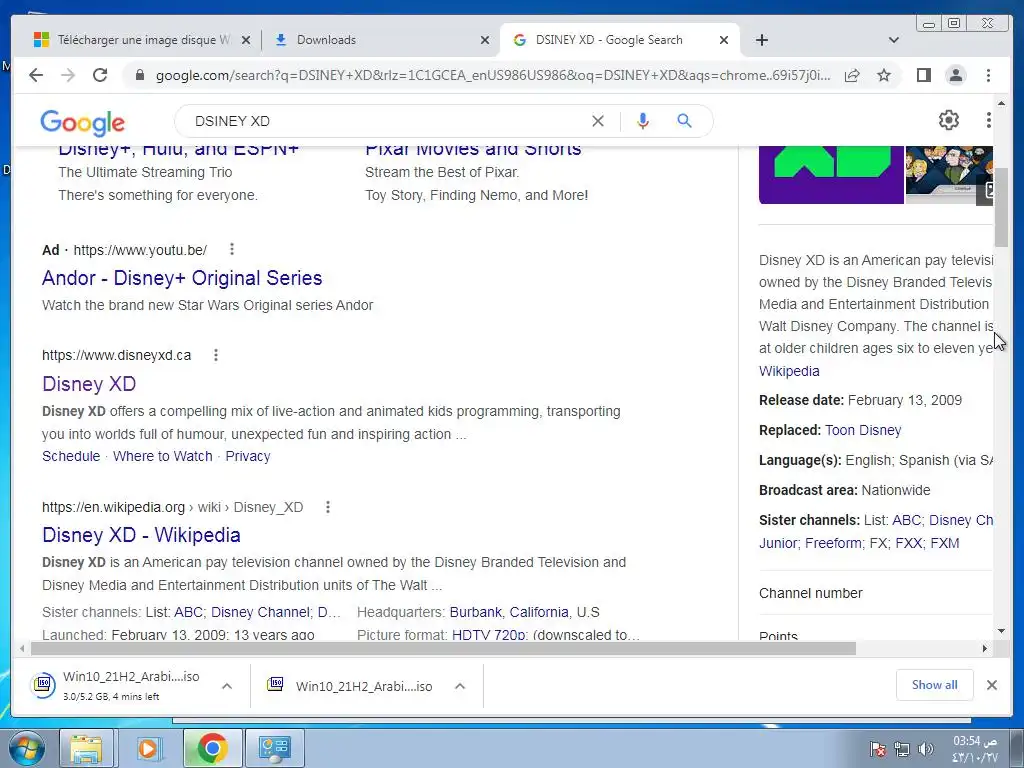Open the Disney XD disneyxd.ca result
Image resolution: width=1024 pixels, height=768 pixels.
coord(89,383)
